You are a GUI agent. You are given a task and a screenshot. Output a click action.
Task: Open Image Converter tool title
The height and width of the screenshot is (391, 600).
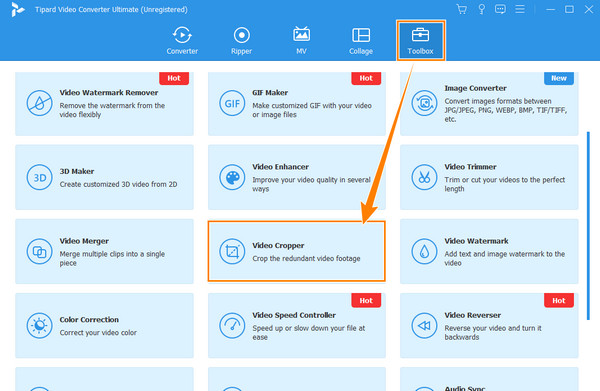point(475,88)
